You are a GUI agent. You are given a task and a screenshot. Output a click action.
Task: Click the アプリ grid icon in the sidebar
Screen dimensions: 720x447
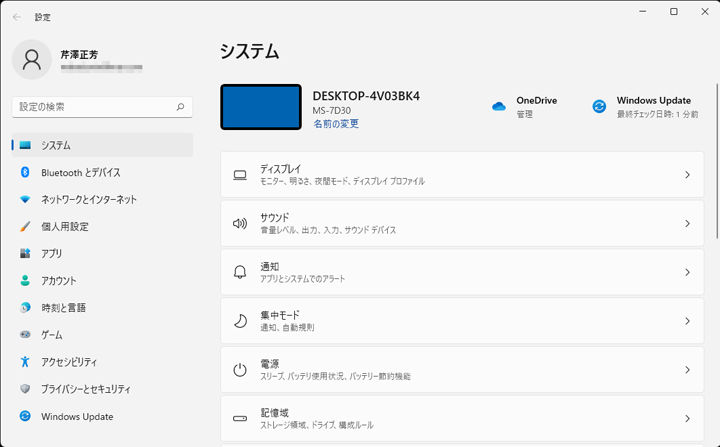(x=25, y=253)
